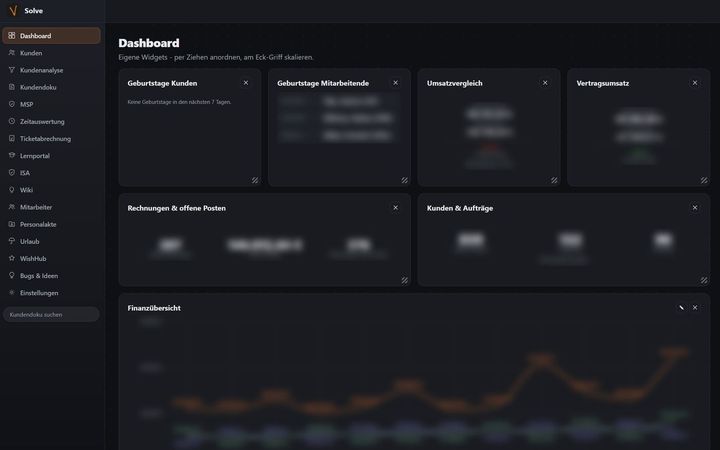Click the Ticketabrechnung icon

pos(12,138)
